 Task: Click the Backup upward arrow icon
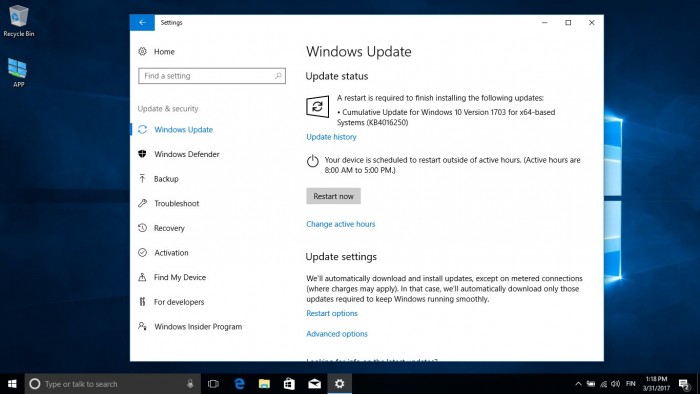pyautogui.click(x=142, y=178)
